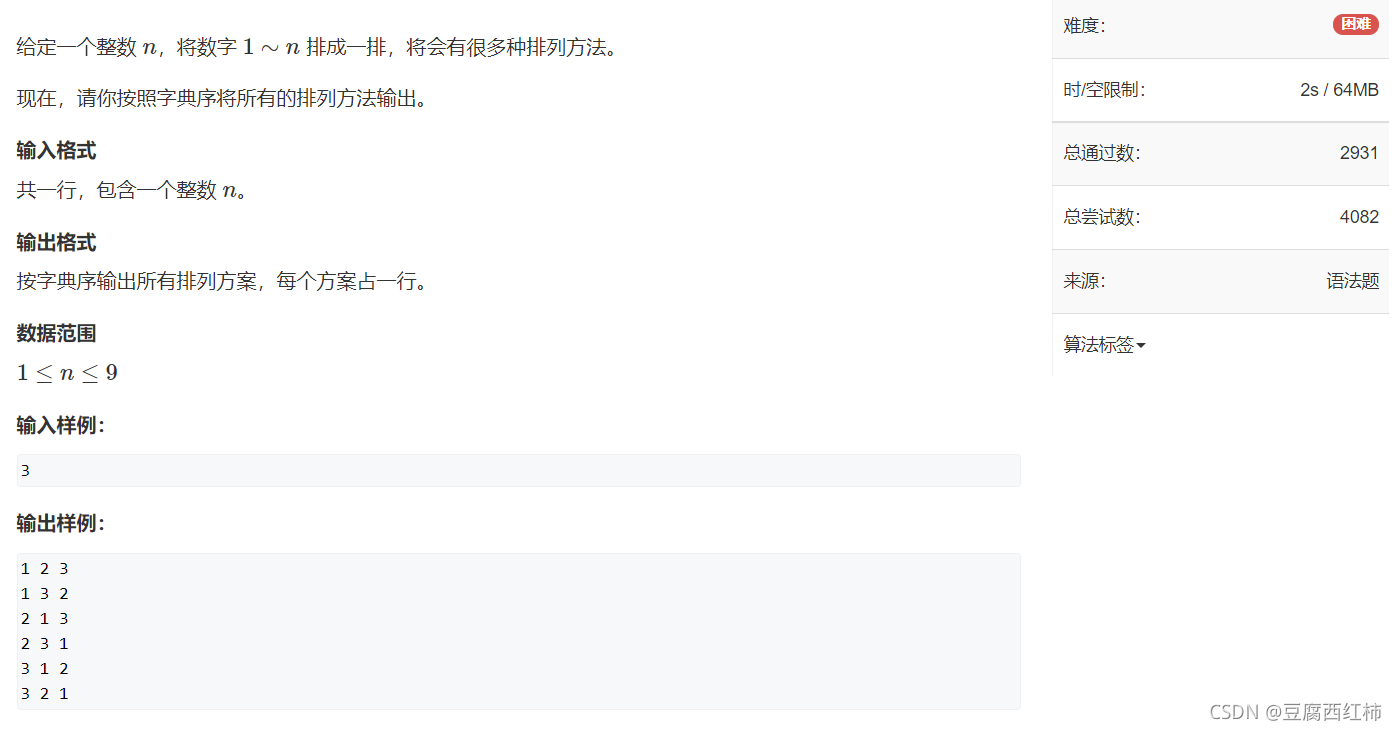Expand the 算法标签 dropdown arrow
Viewport: 1396px width, 730px height.
(1141, 346)
